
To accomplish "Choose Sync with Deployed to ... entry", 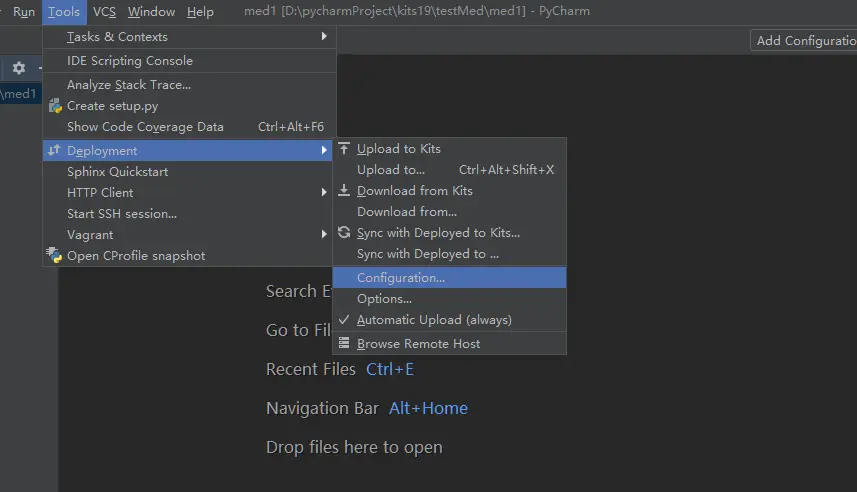I will [449, 254].
